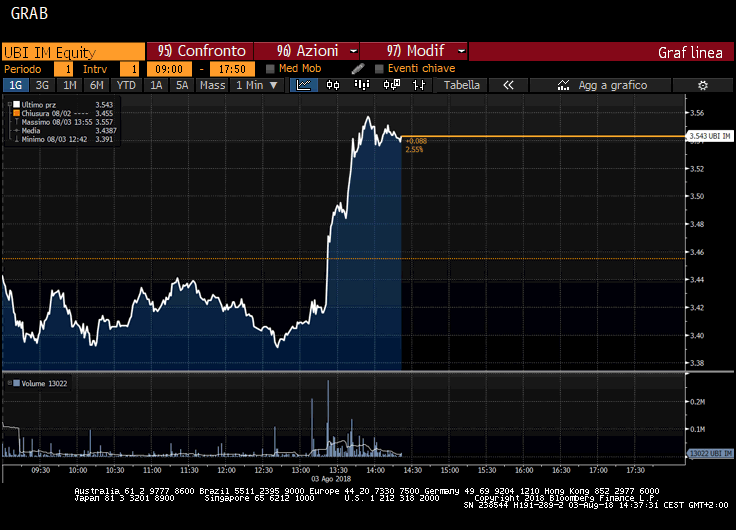736x530 pixels.
Task: Click the Media 3.4387 legend row
Action: point(66,131)
